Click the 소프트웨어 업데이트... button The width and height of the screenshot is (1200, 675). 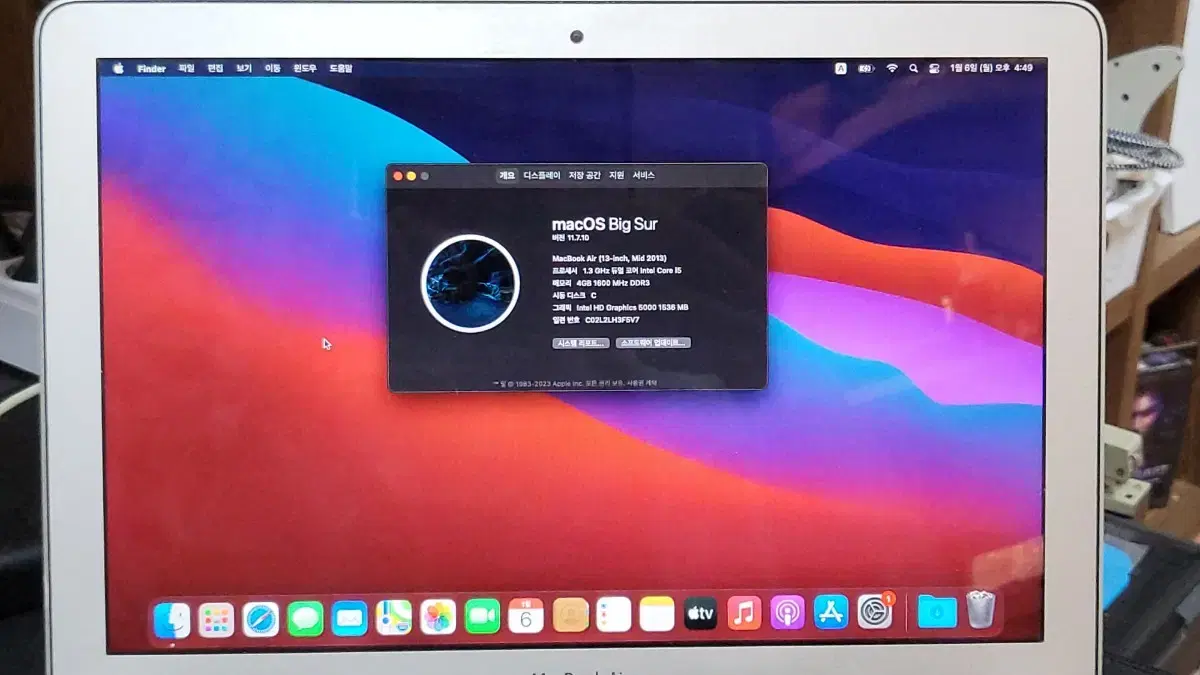click(x=653, y=343)
